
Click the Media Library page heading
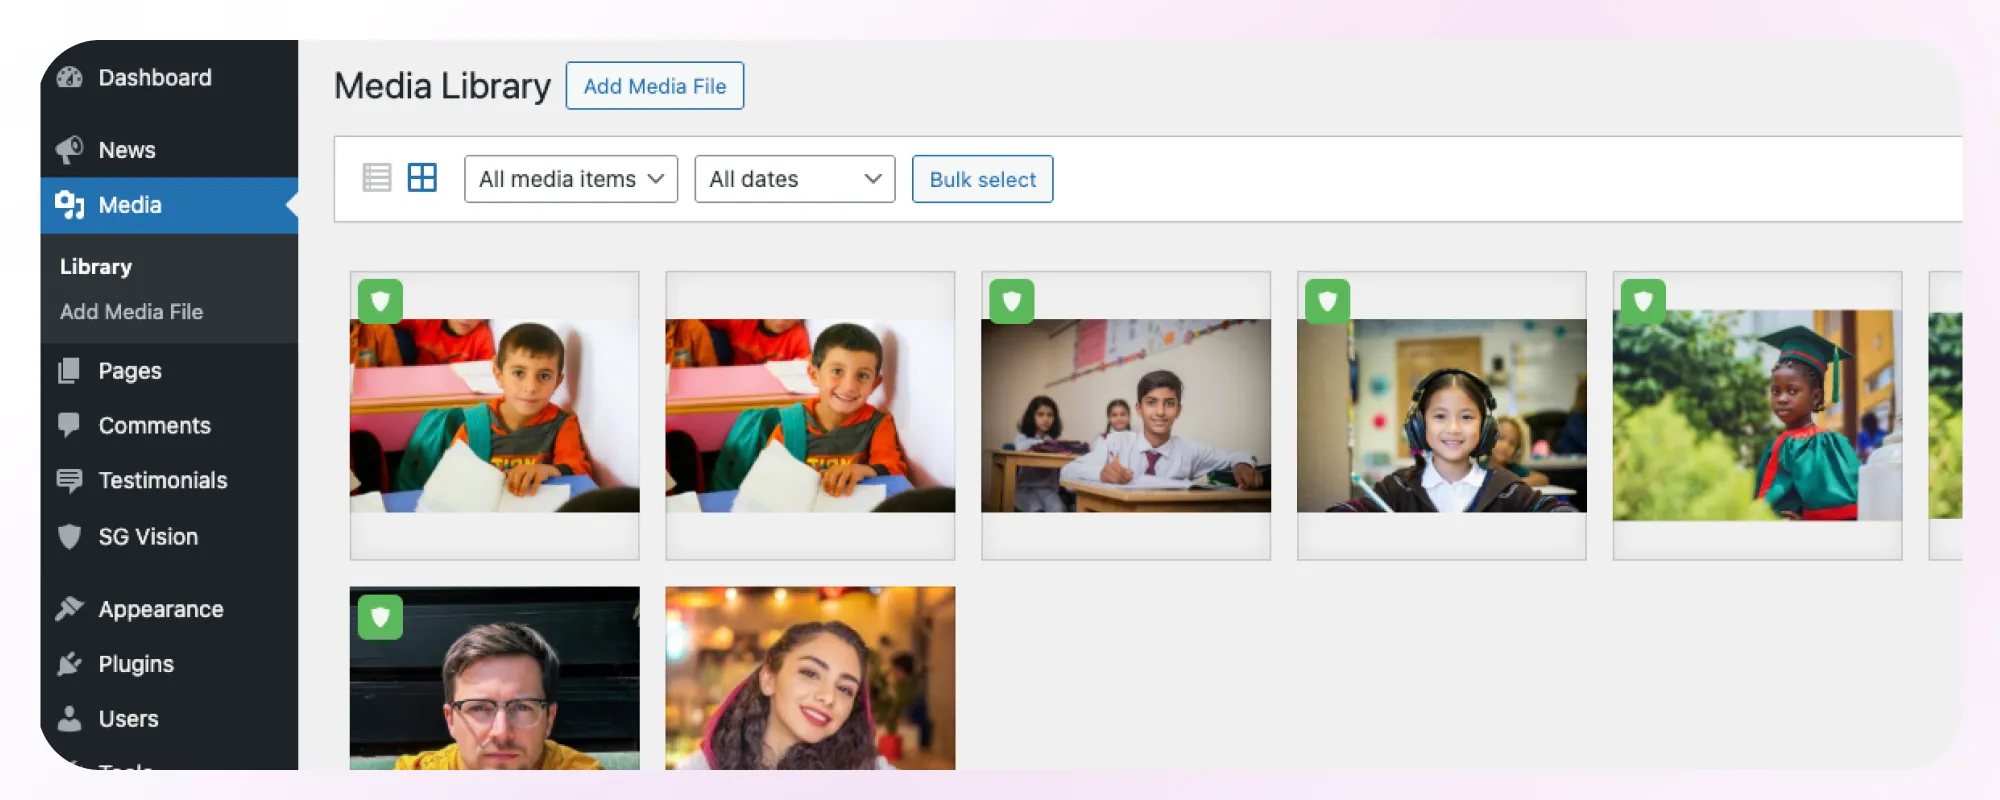(442, 86)
